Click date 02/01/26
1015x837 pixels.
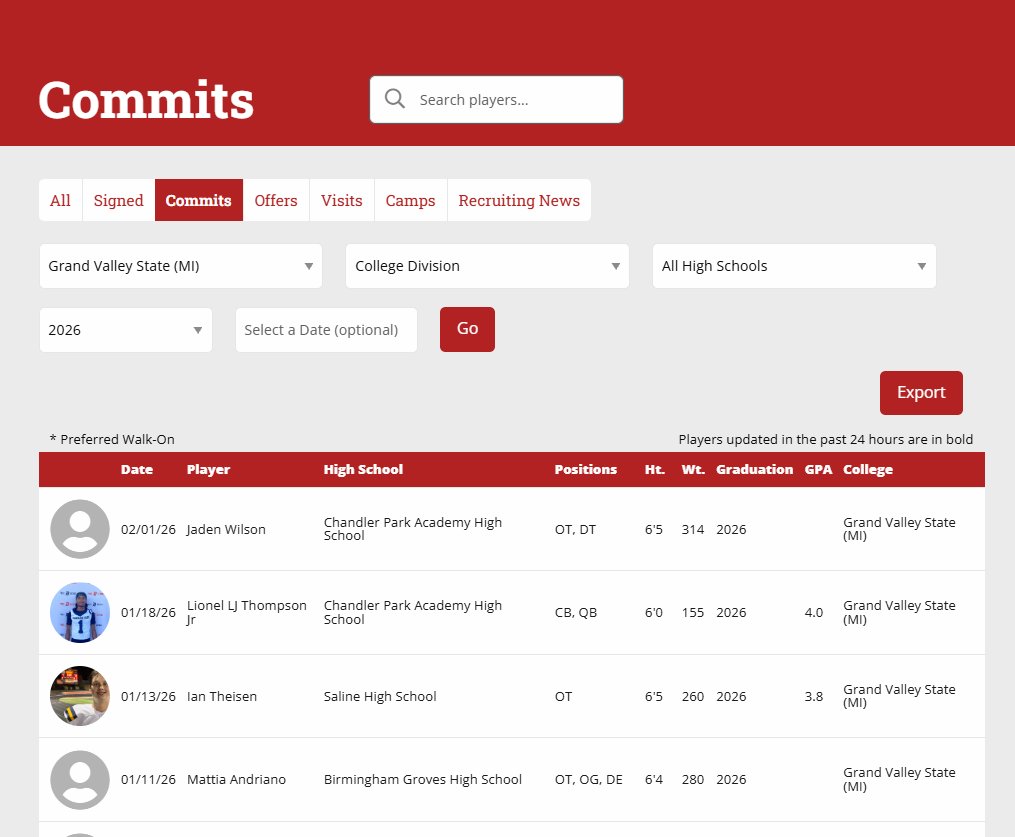[x=148, y=530]
